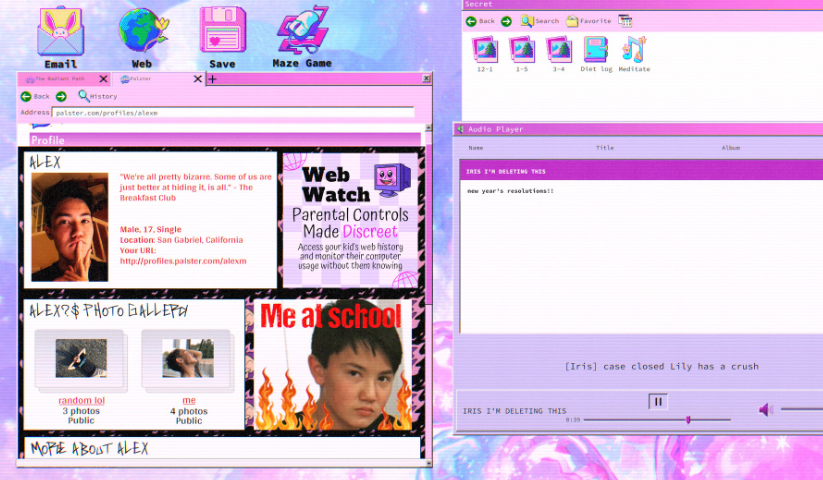Close The Radiant Path tab
The height and width of the screenshot is (480, 823).
103,79
